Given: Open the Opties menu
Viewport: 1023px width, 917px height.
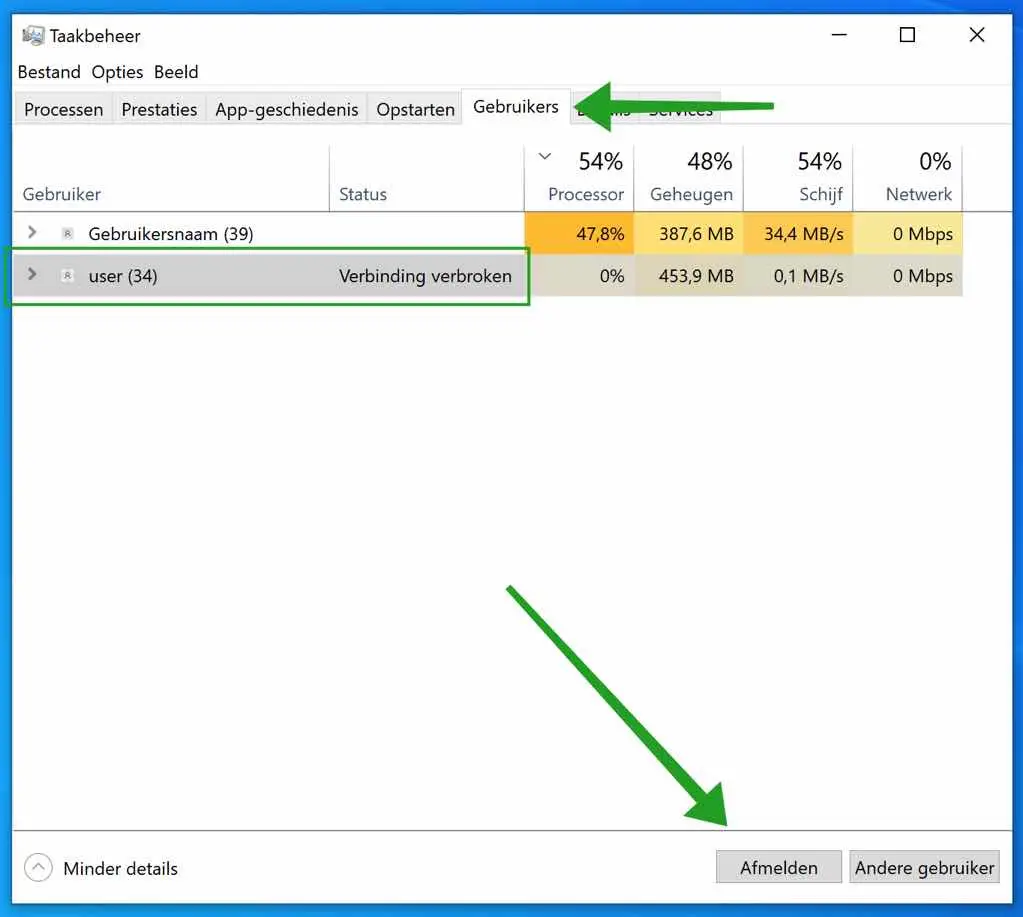Looking at the screenshot, I should [x=117, y=72].
